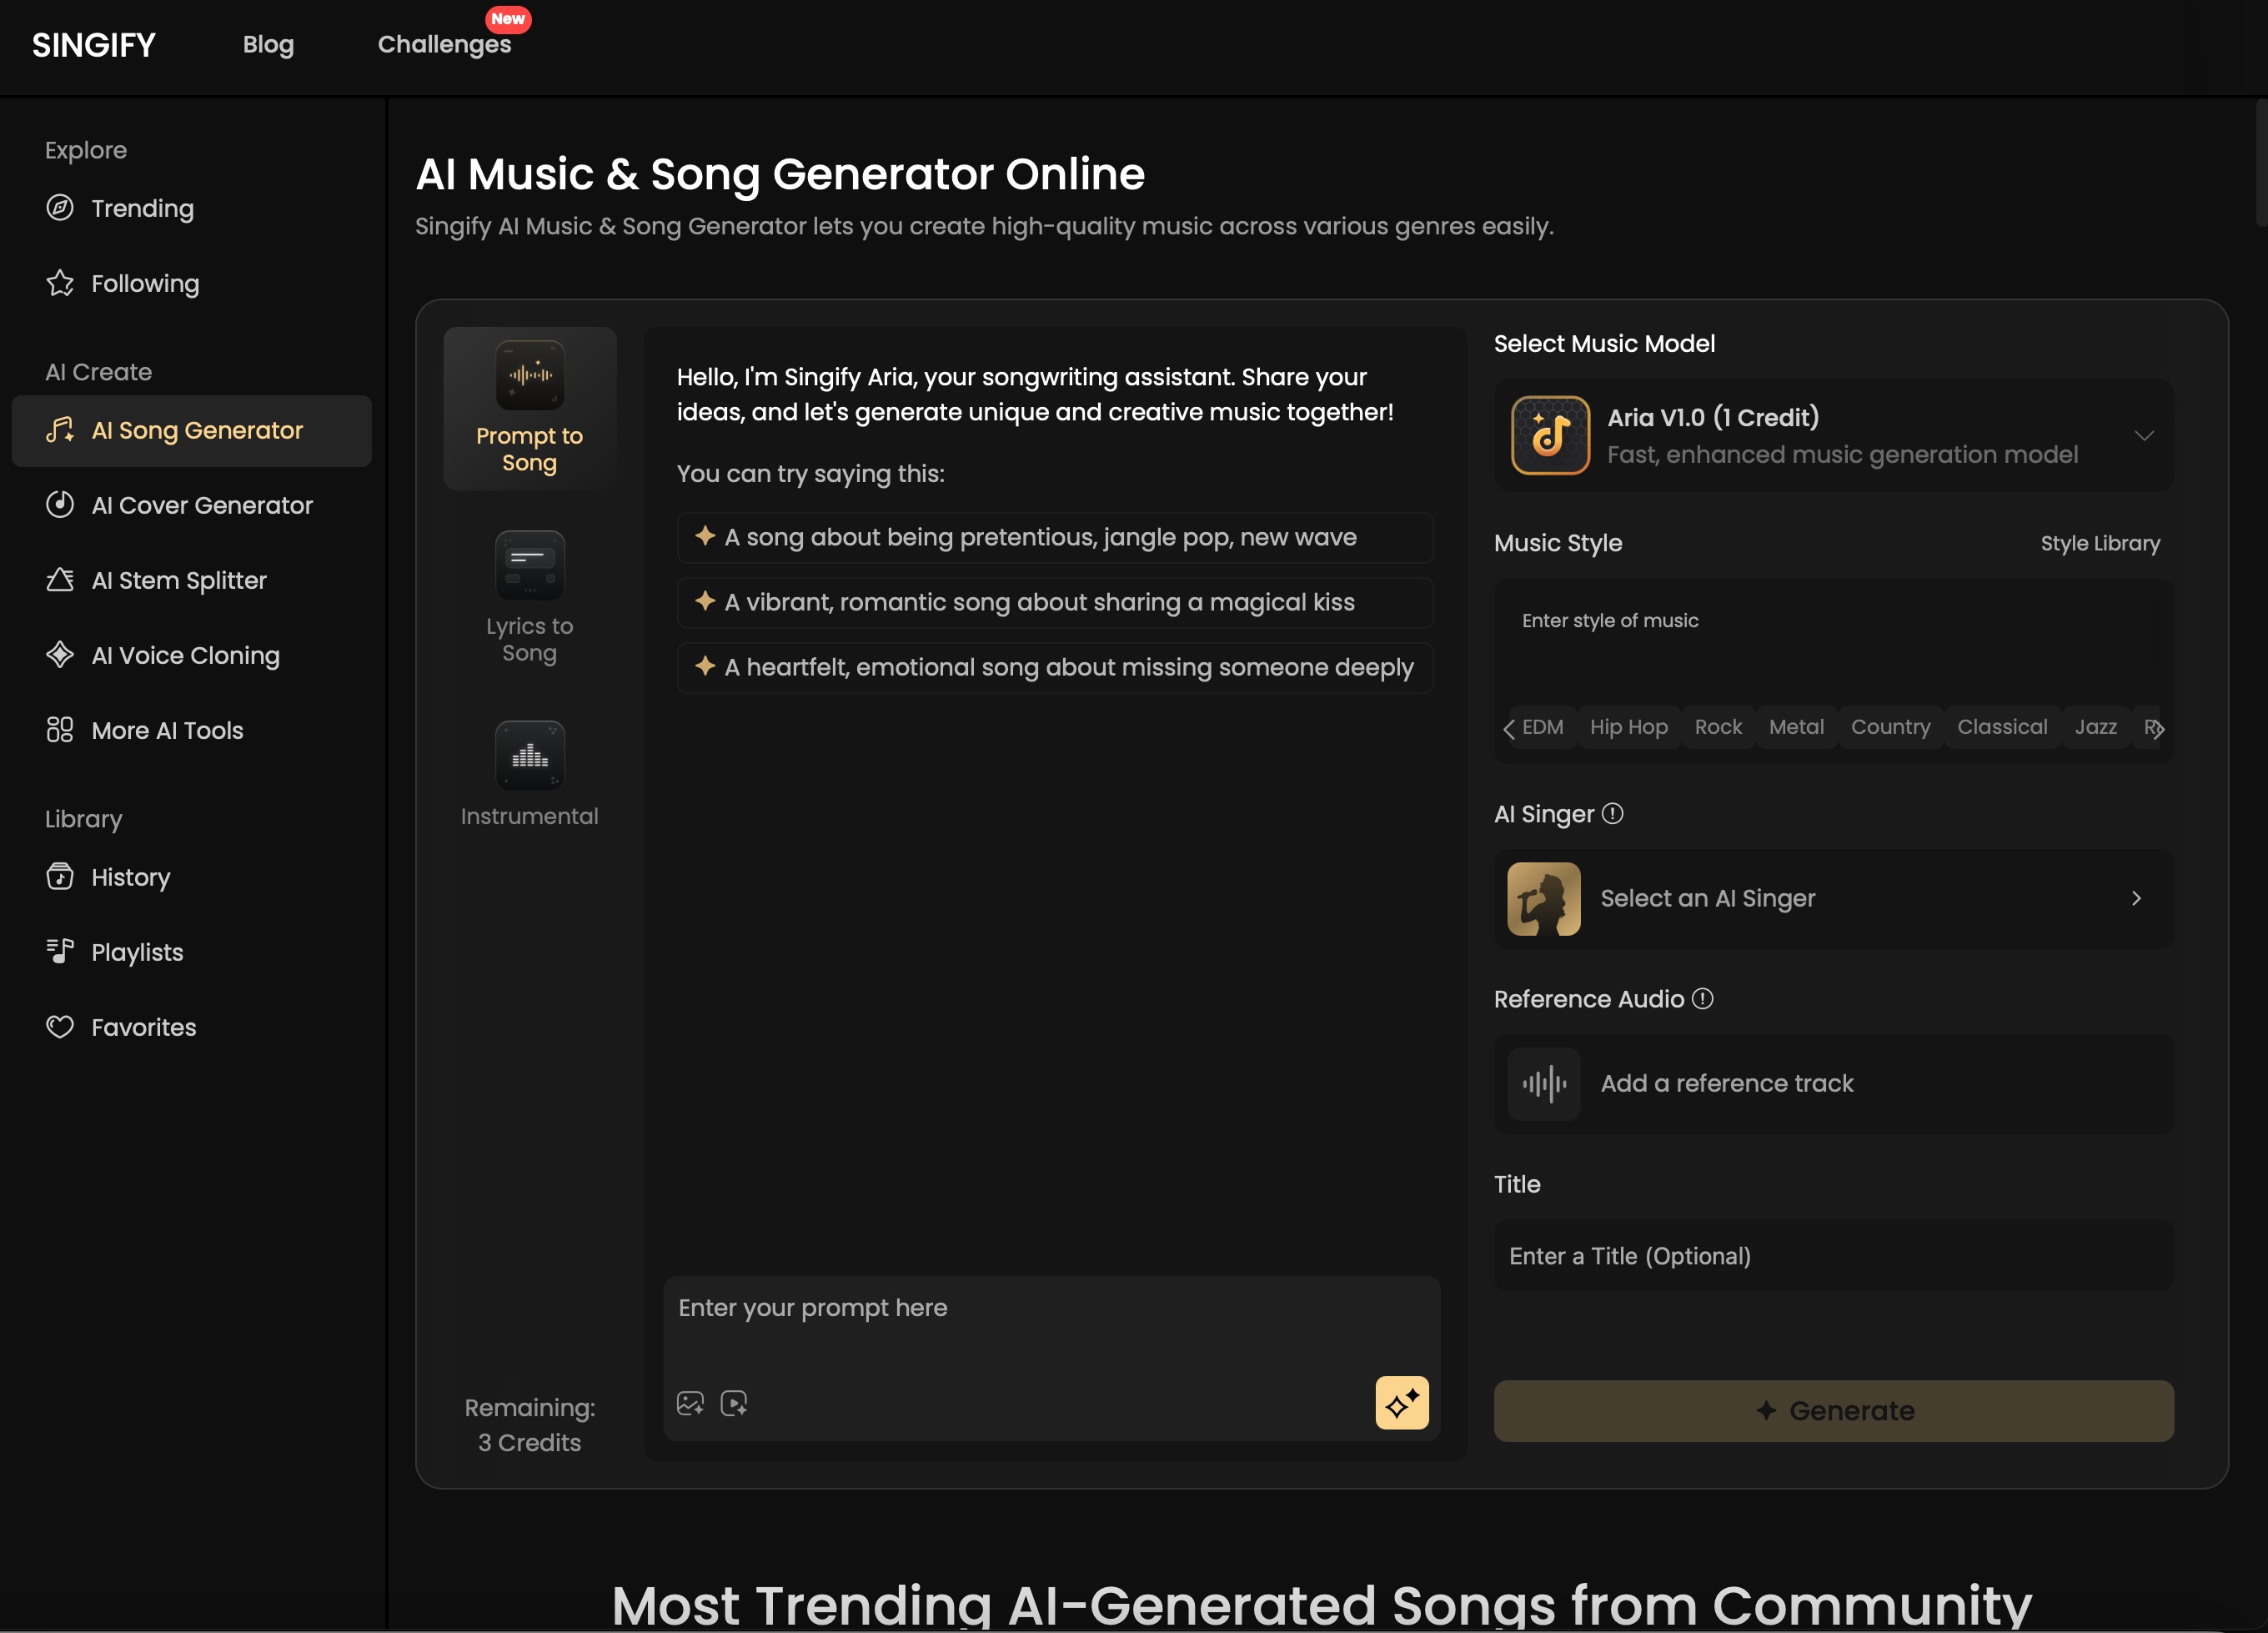2268x1633 pixels.
Task: Click the AI Cover Generator disc icon
Action: click(x=60, y=505)
